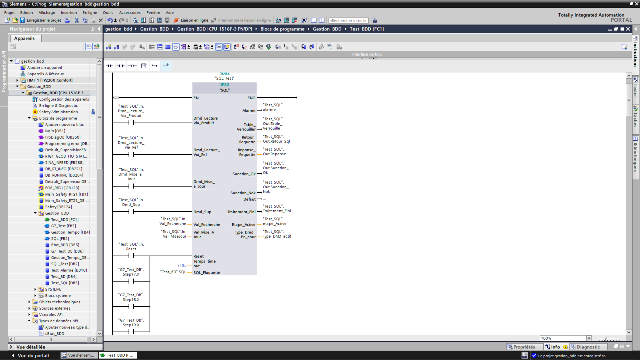Screen dimensions: 640x360
Task: Expand the Blocs système folder
Action: coord(35,296)
